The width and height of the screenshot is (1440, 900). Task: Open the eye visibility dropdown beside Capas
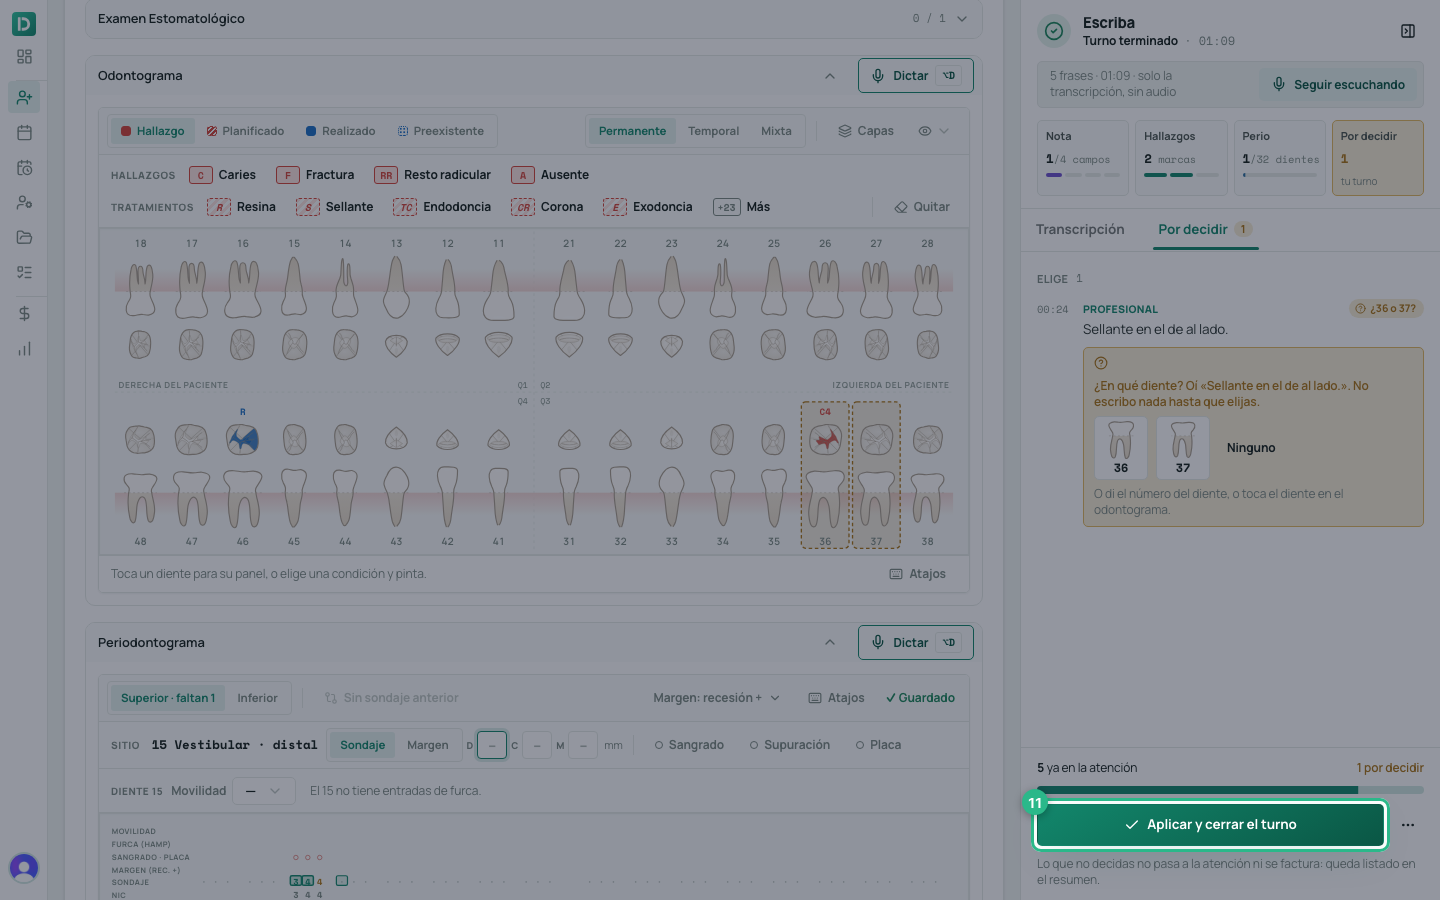933,131
